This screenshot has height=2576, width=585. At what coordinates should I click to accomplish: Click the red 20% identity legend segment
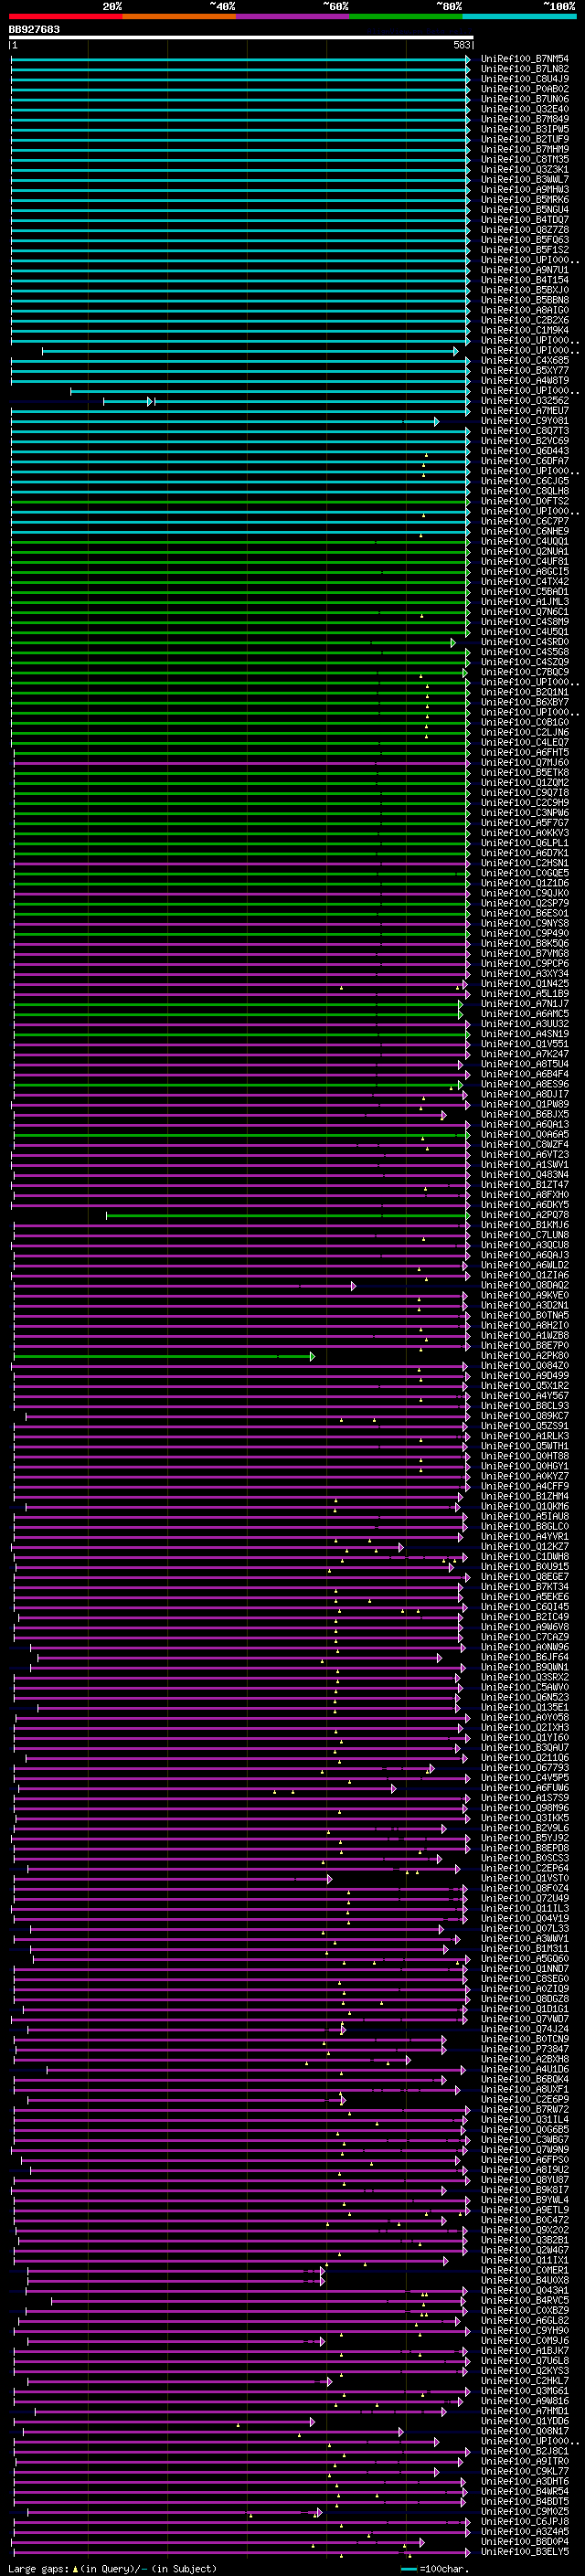click(x=65, y=16)
